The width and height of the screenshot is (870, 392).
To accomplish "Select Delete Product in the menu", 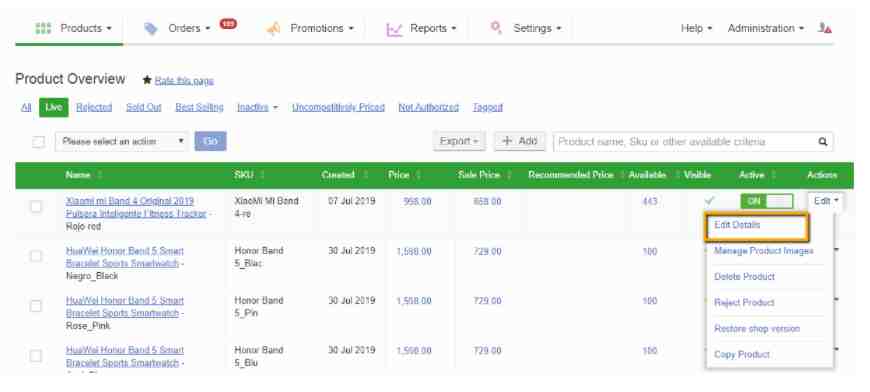I will point(744,277).
